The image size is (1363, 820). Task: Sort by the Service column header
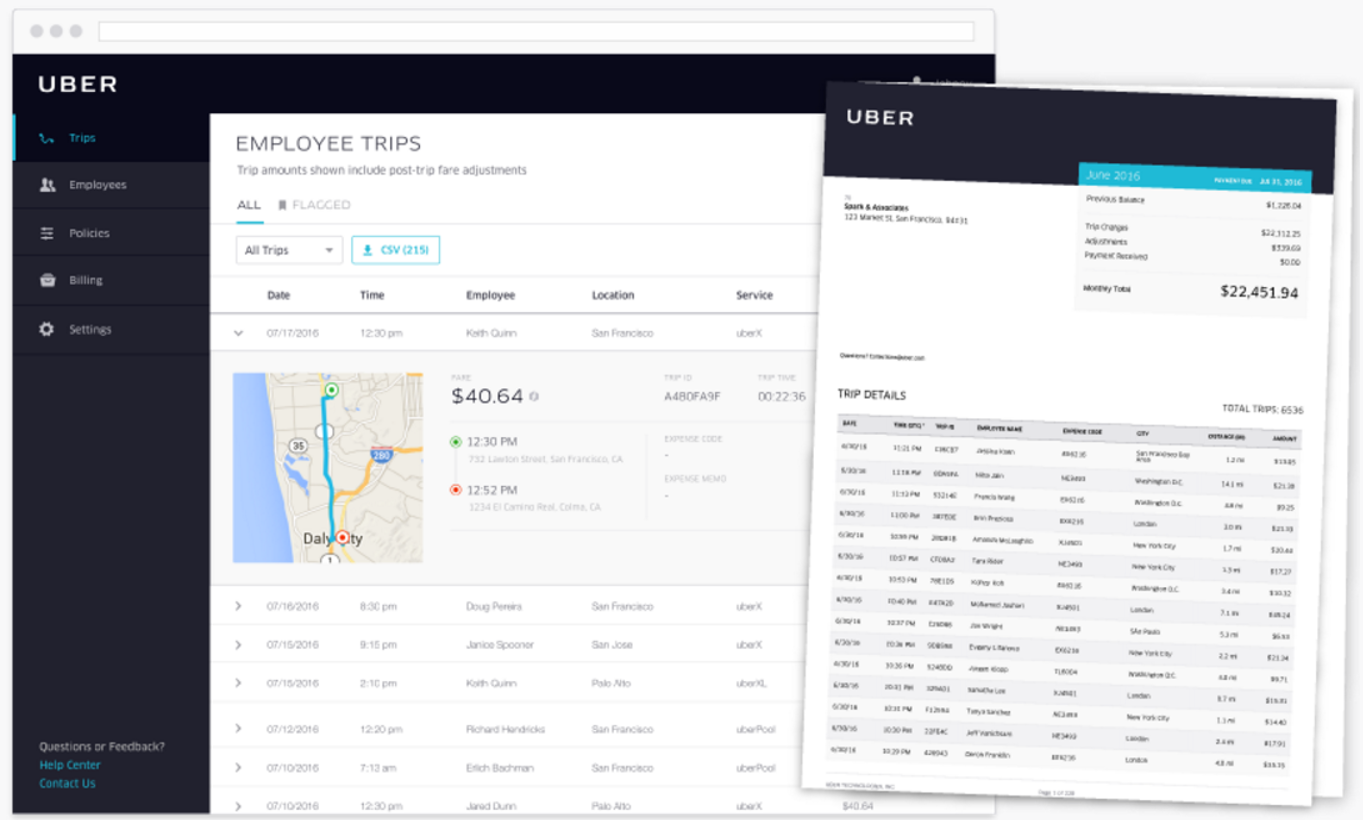(754, 295)
